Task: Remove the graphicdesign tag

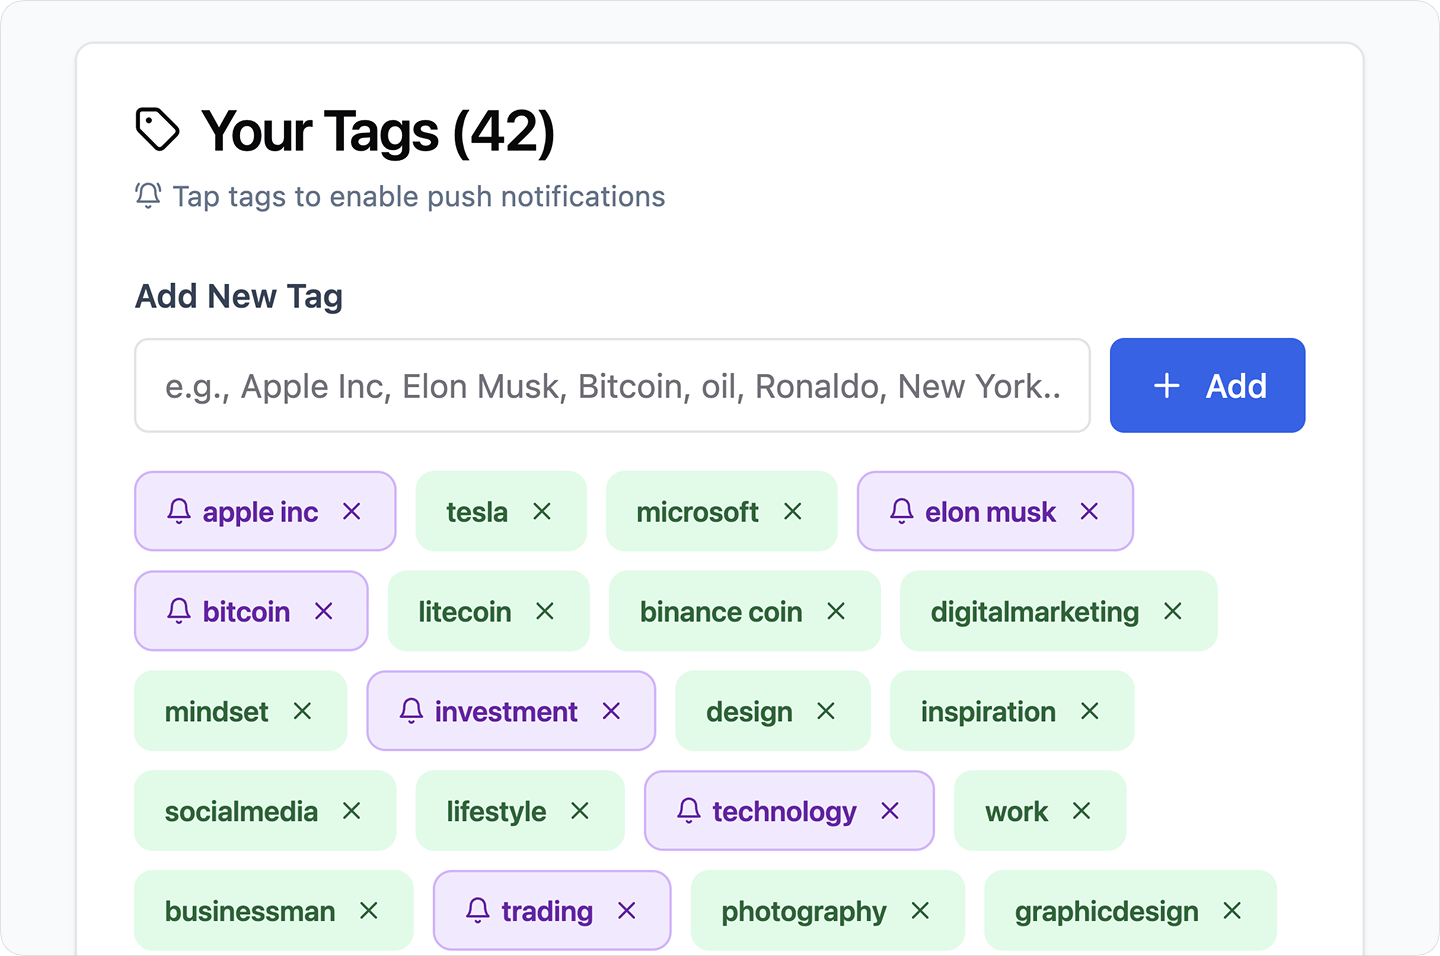Action: pos(1232,911)
